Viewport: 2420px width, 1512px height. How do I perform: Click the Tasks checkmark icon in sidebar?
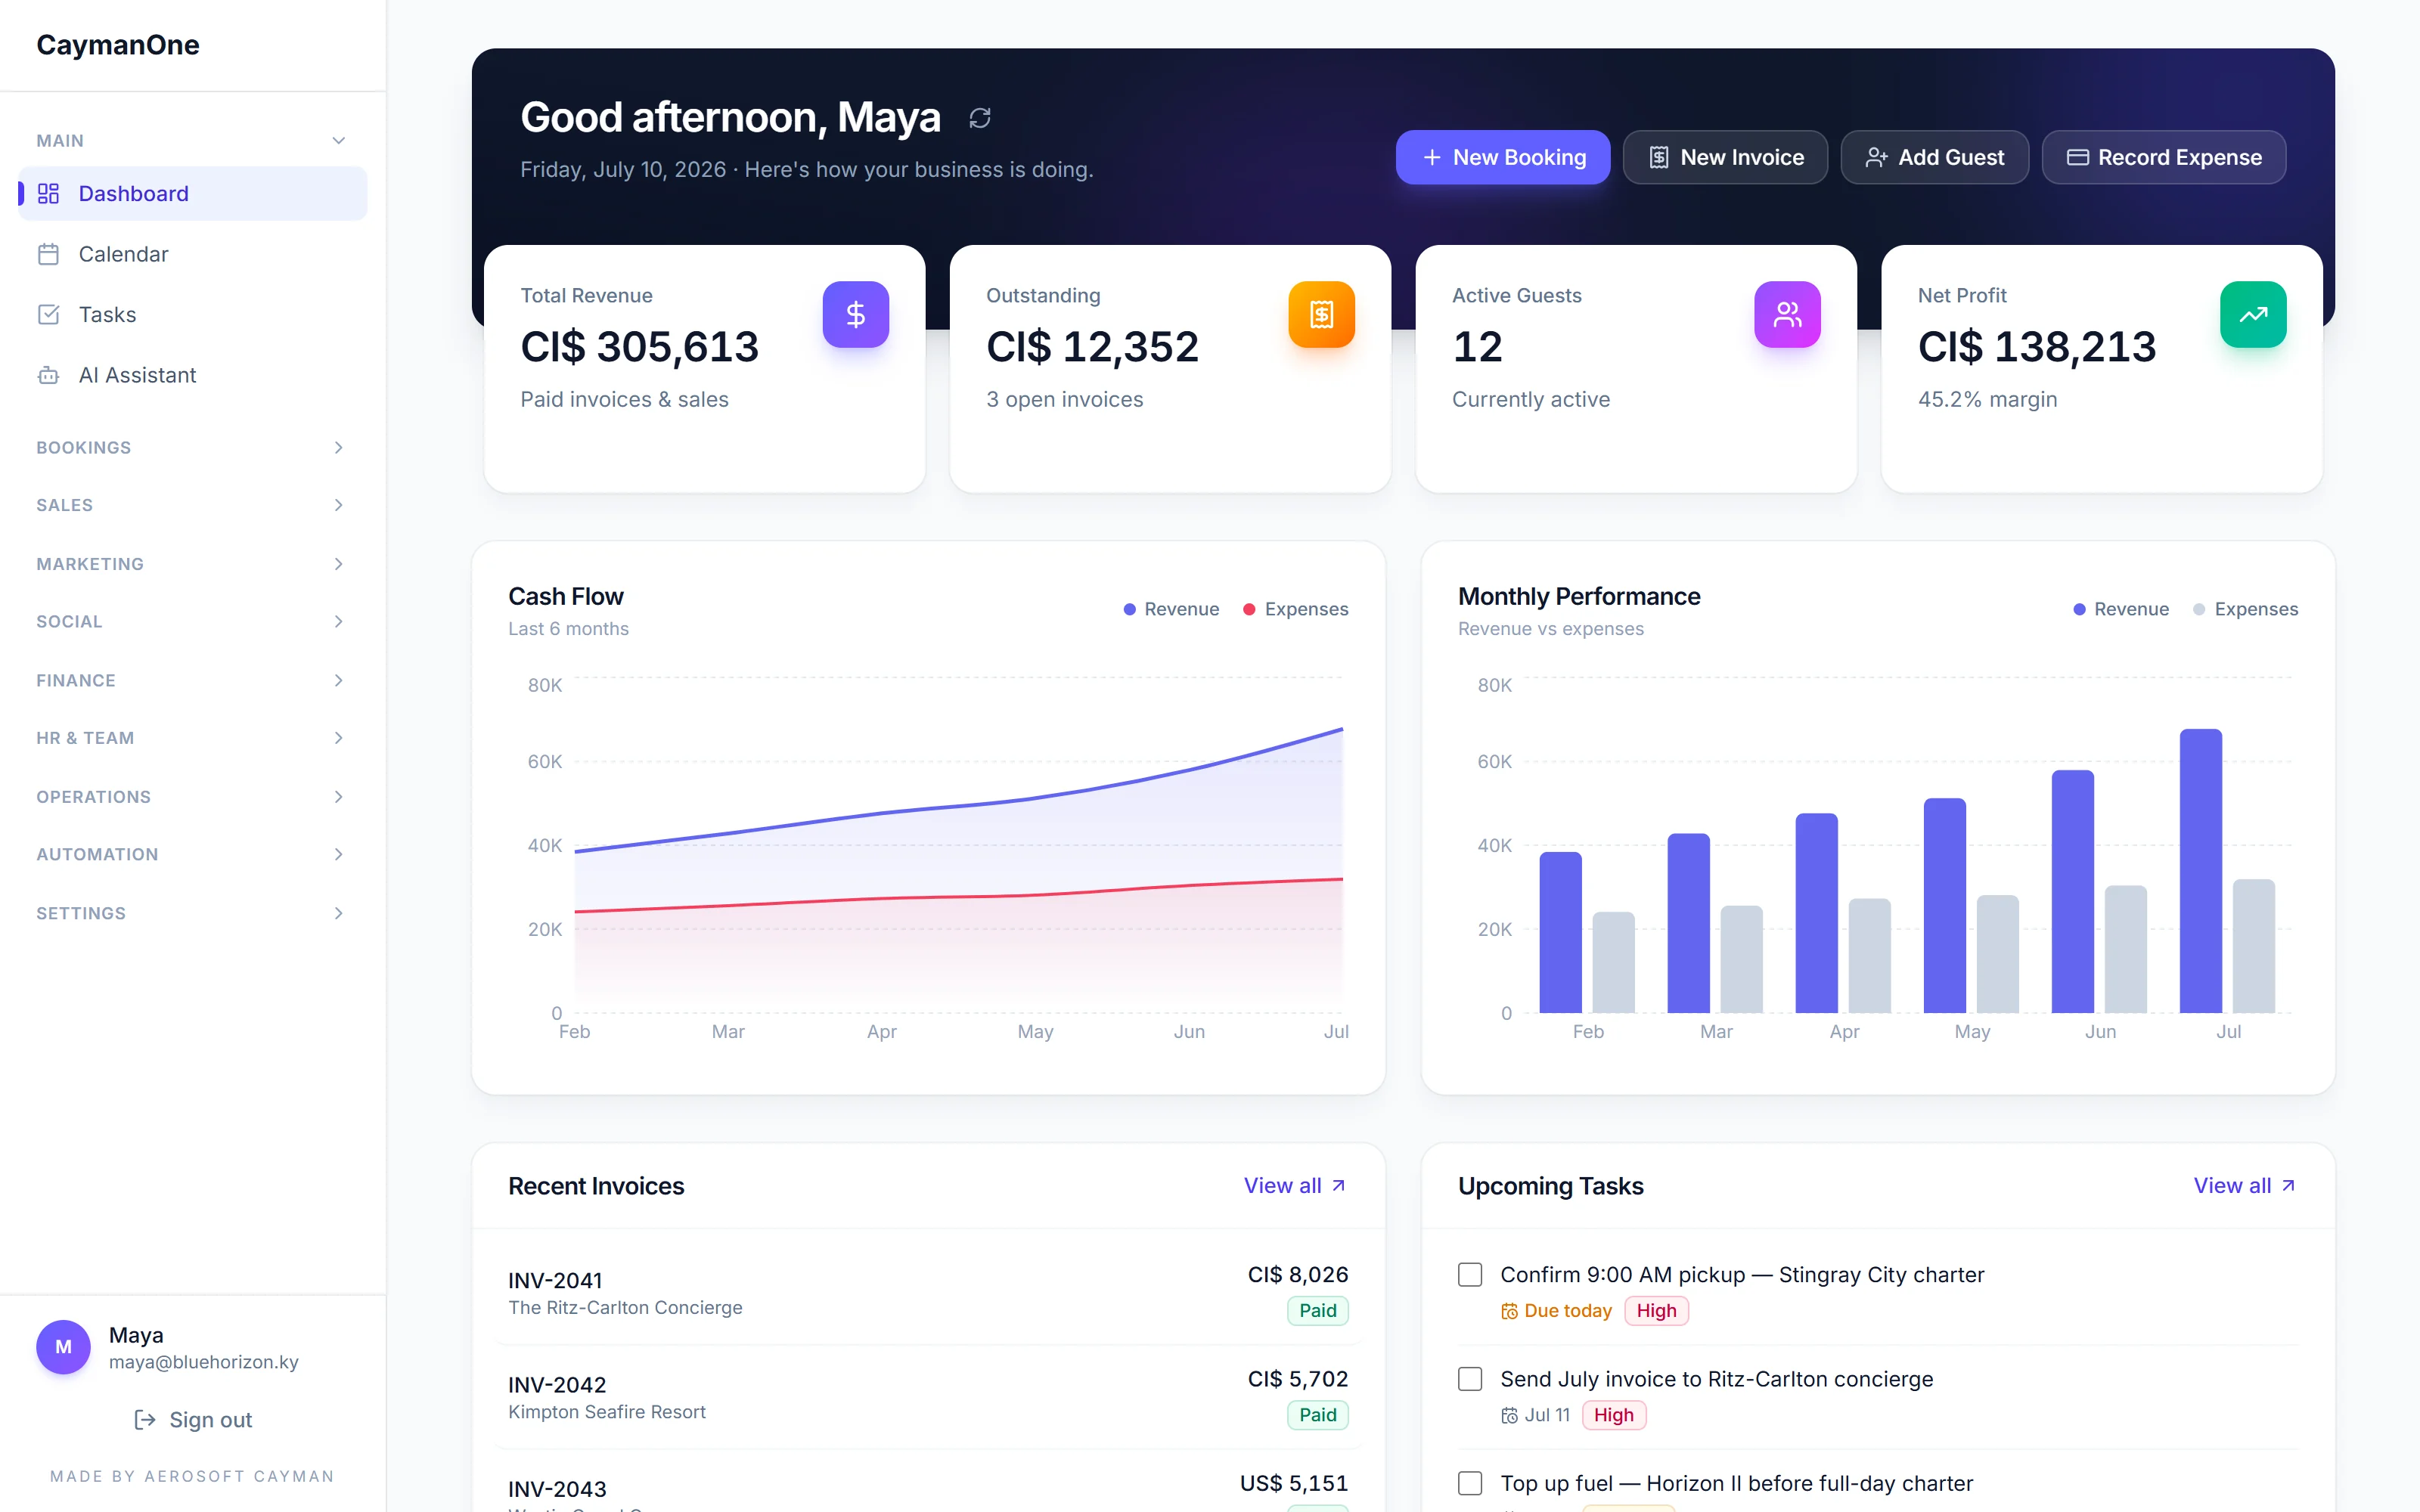pos(48,314)
